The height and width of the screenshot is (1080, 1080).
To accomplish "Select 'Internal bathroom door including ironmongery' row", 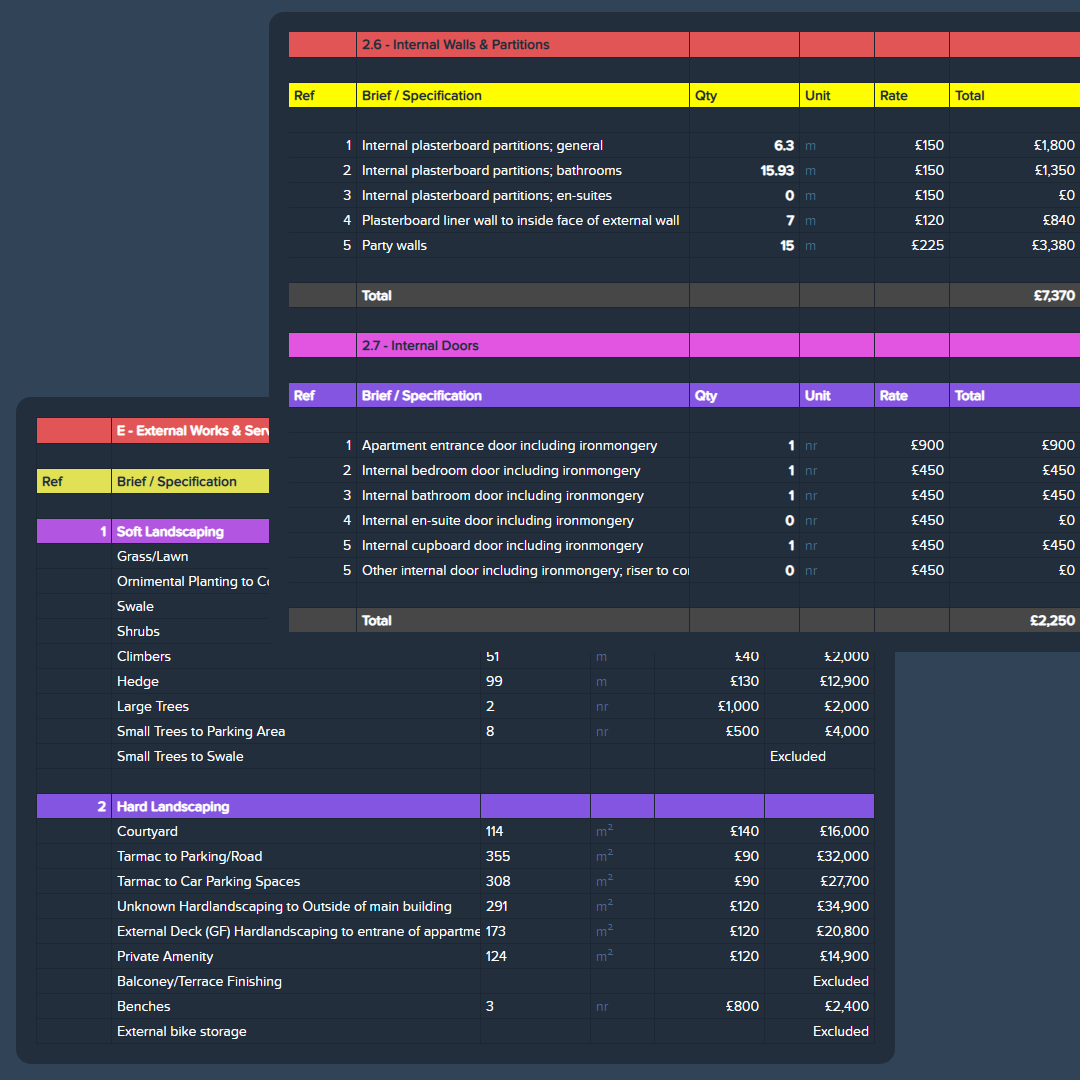I will 503,496.
